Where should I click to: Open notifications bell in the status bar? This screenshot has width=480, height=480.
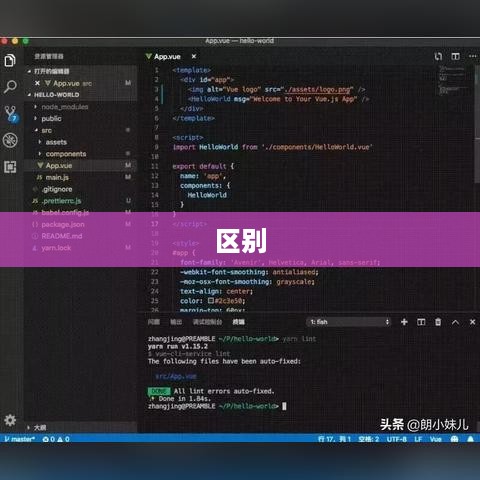click(471, 439)
